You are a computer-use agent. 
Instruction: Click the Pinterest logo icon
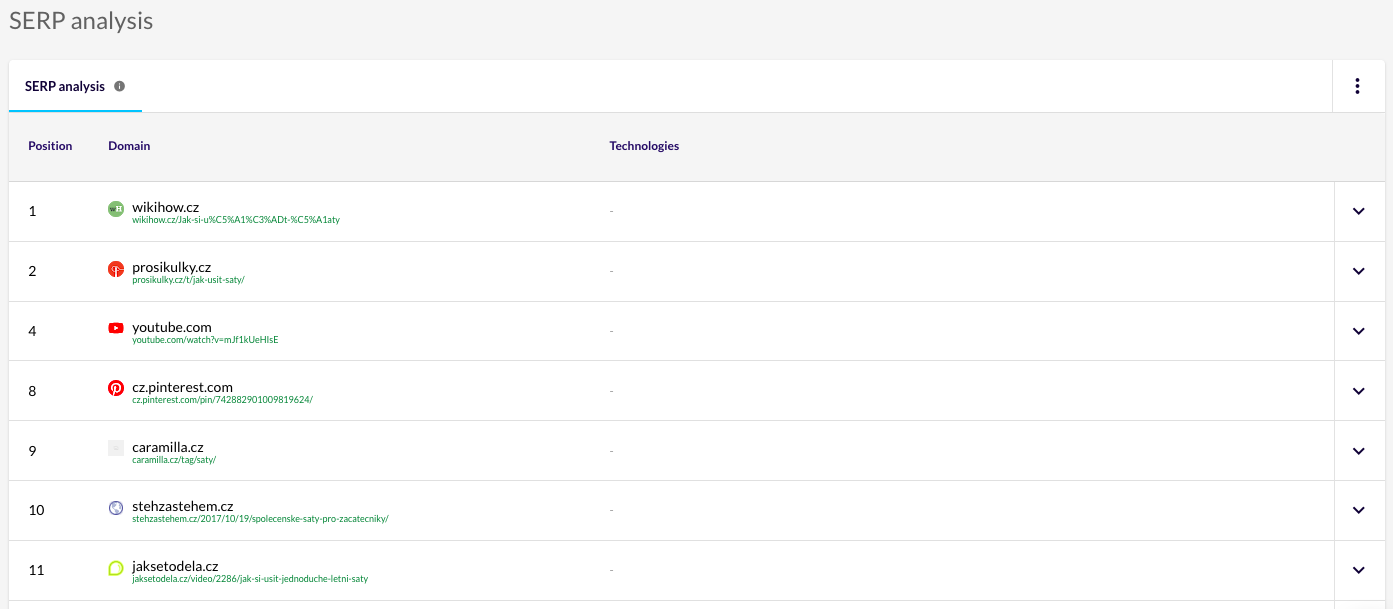pyautogui.click(x=116, y=388)
